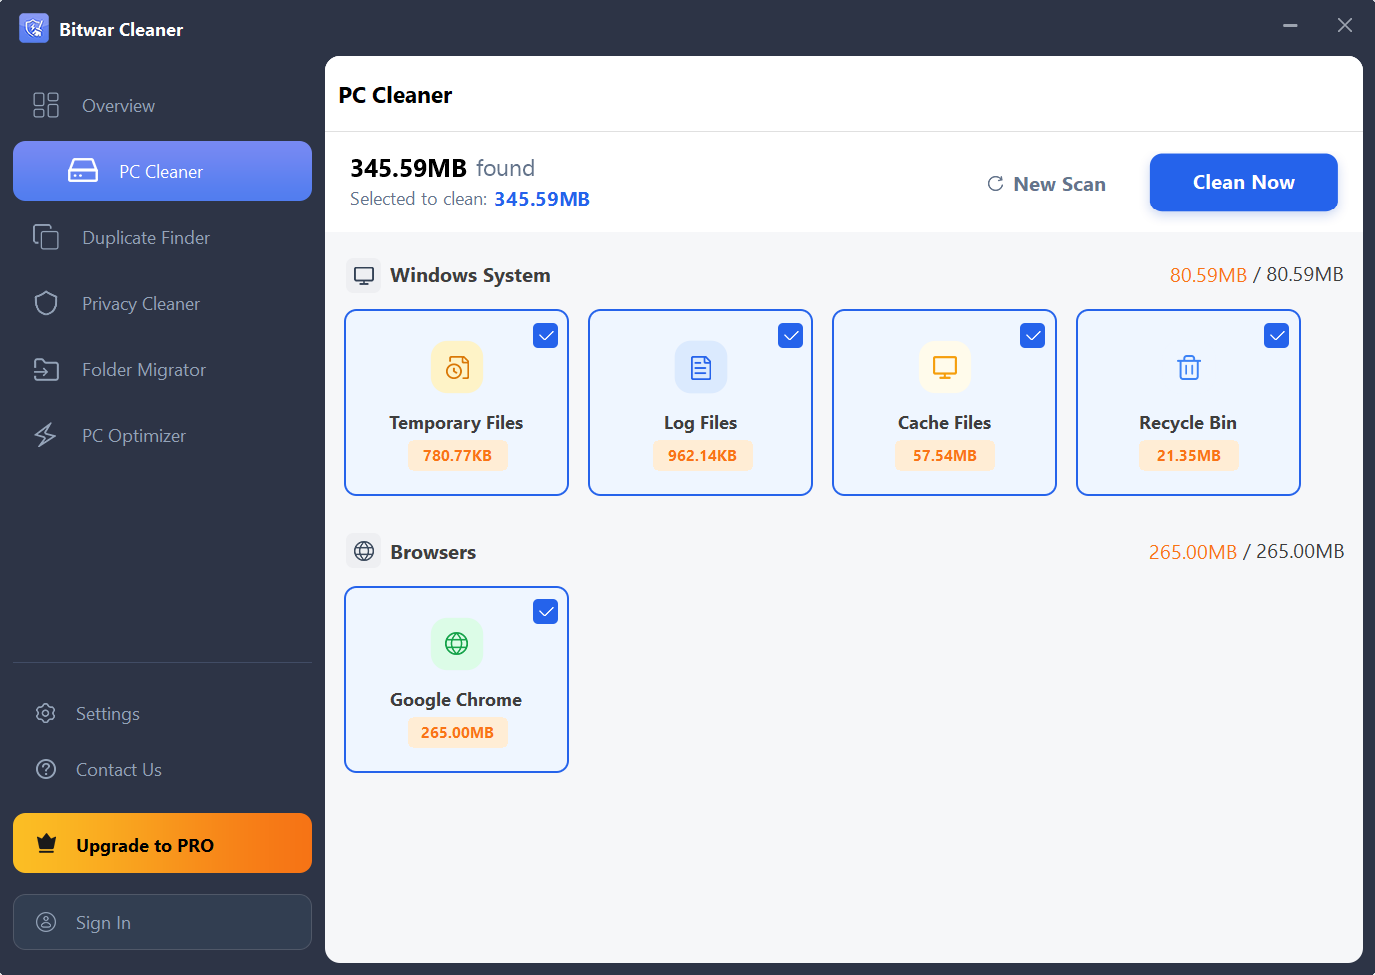Select PC Cleaner in the sidebar
Viewport: 1375px width, 975px height.
pyautogui.click(x=162, y=171)
